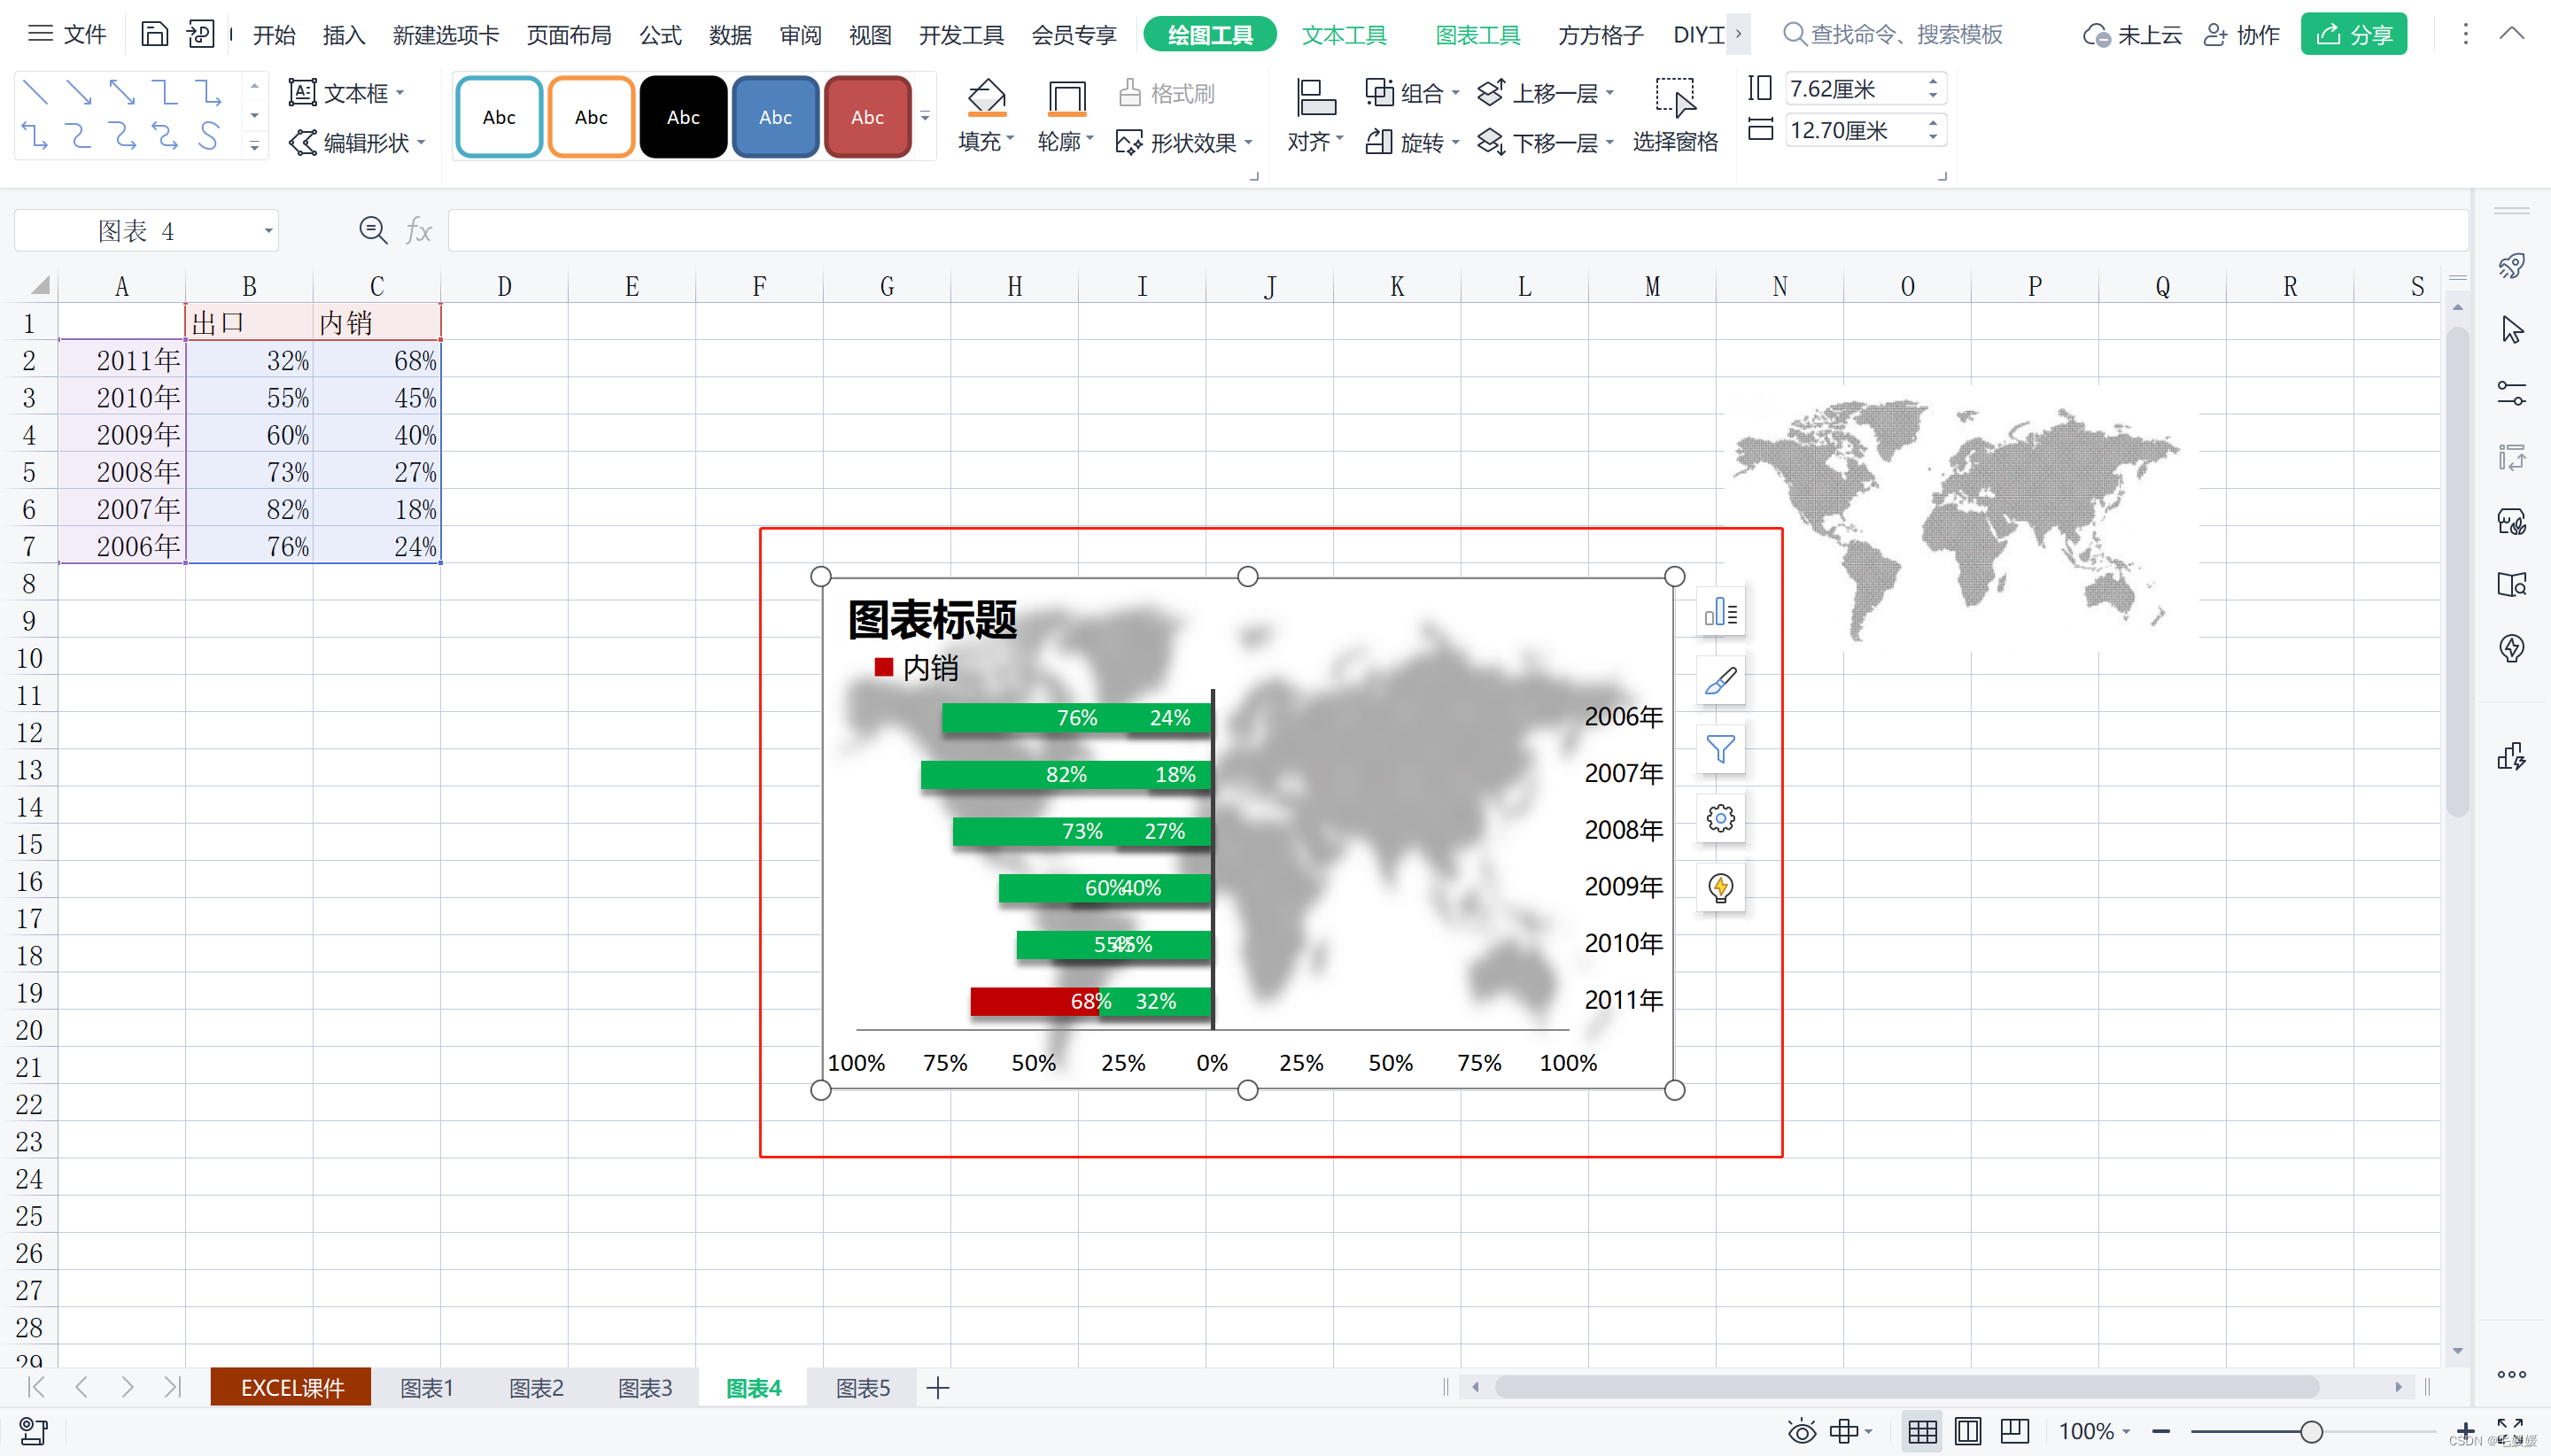Click the chart settings gear icon

click(1720, 819)
